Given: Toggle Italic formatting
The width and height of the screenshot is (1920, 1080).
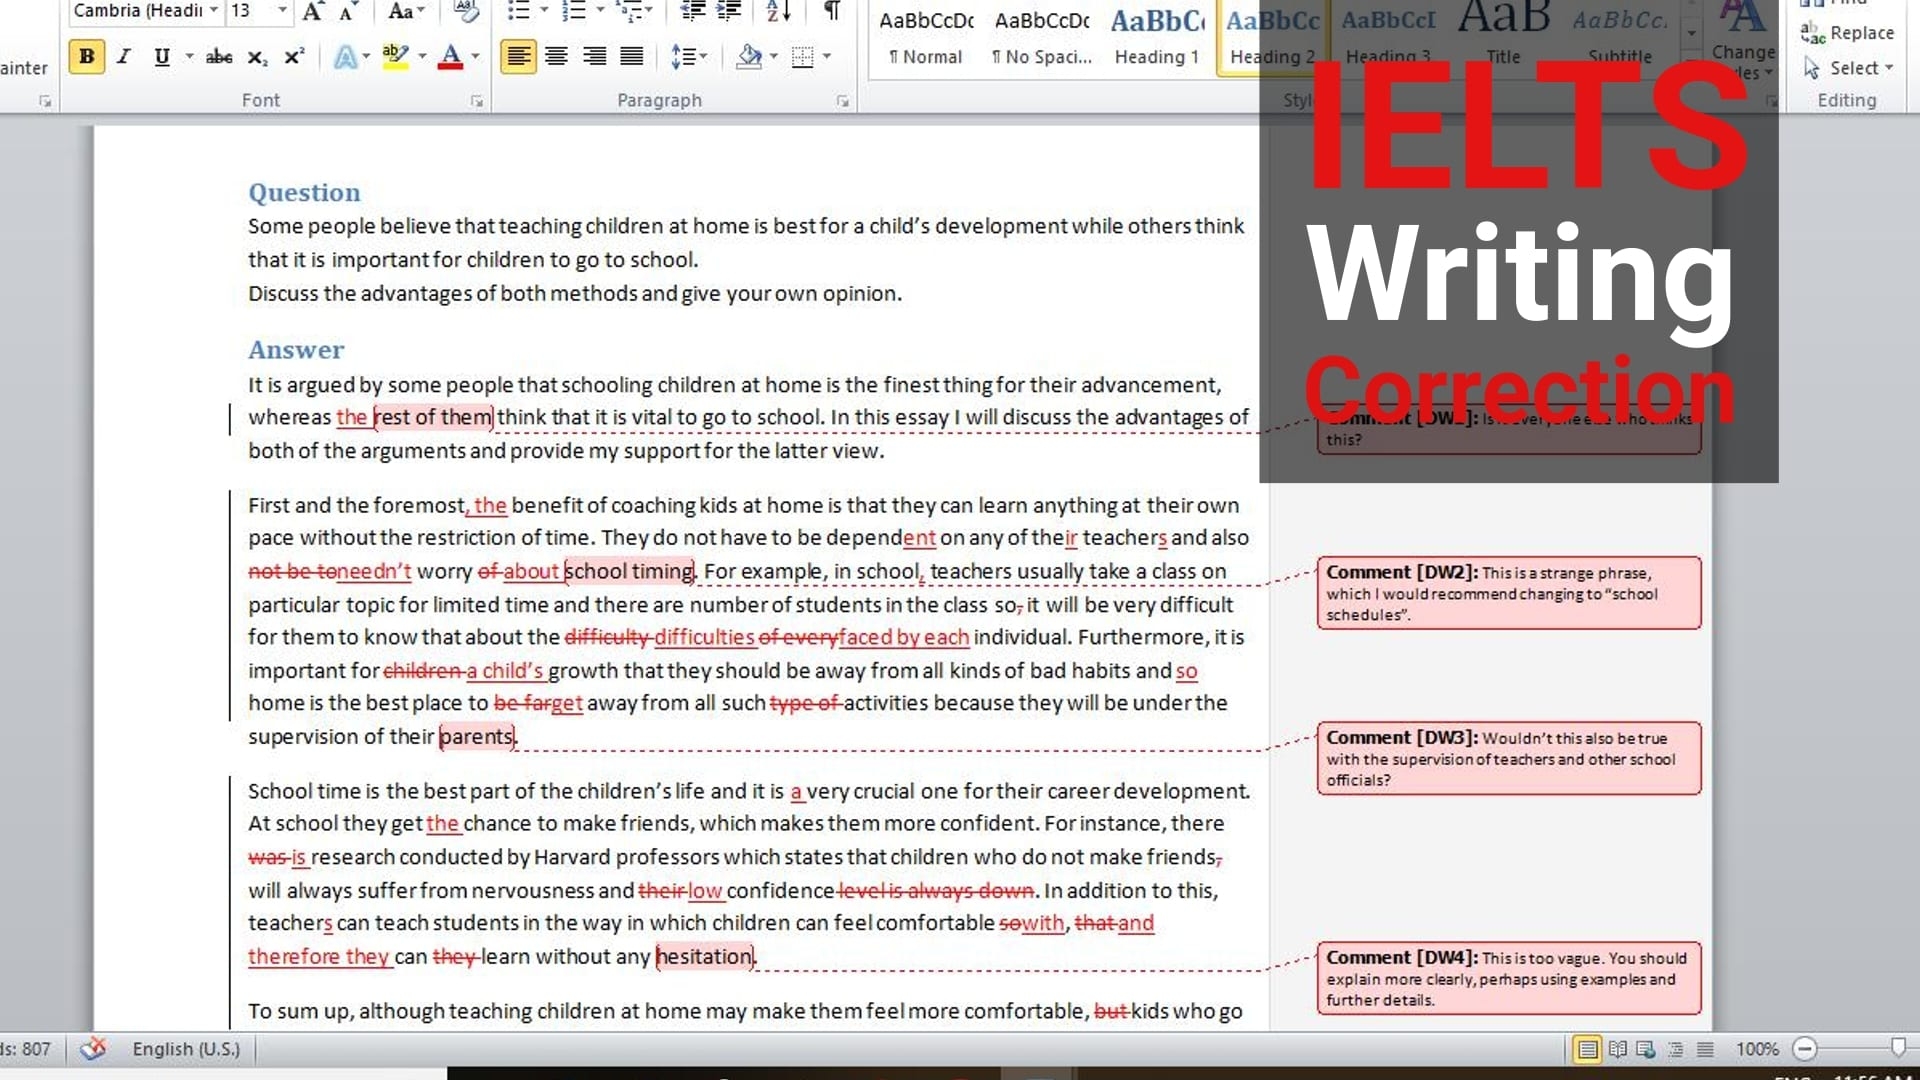Looking at the screenshot, I should point(124,57).
